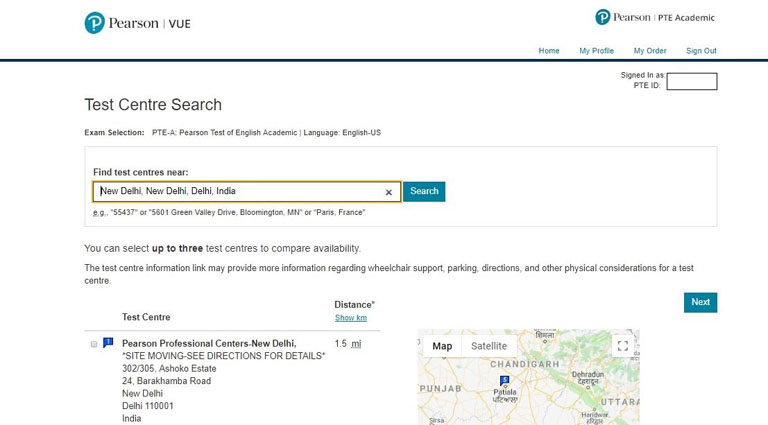Switch the map to Map view

click(x=442, y=346)
